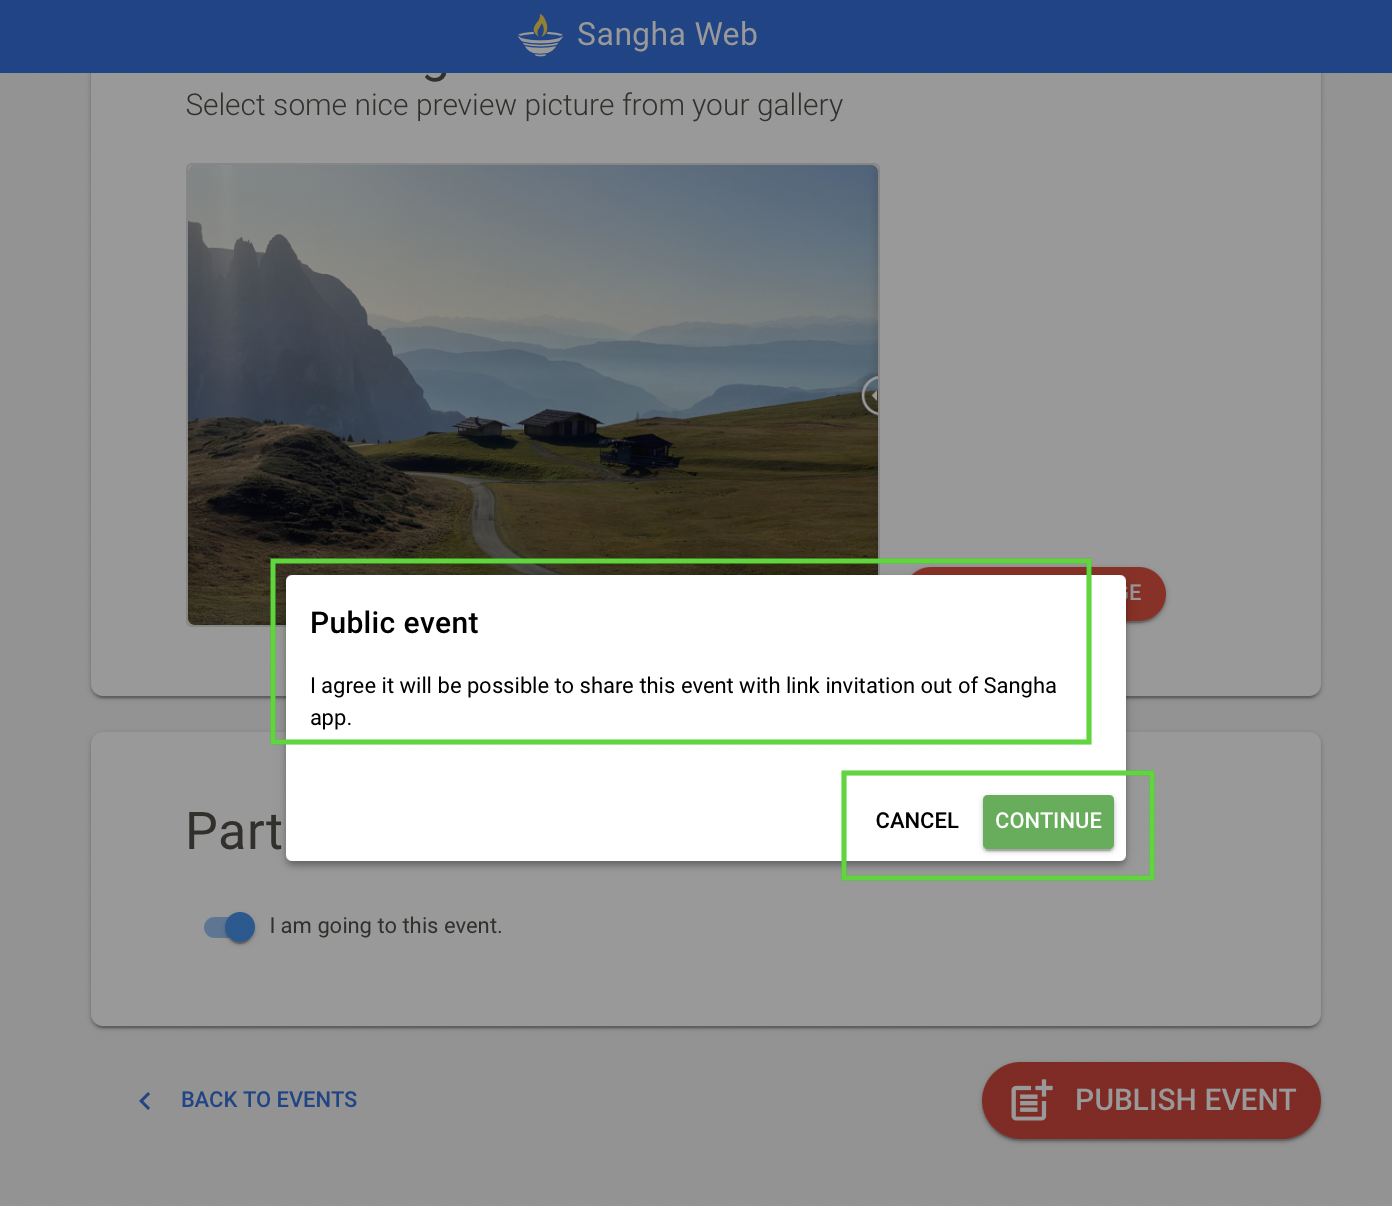Click the 'I am going to this event.' label
The height and width of the screenshot is (1206, 1392).
pyautogui.click(x=385, y=926)
